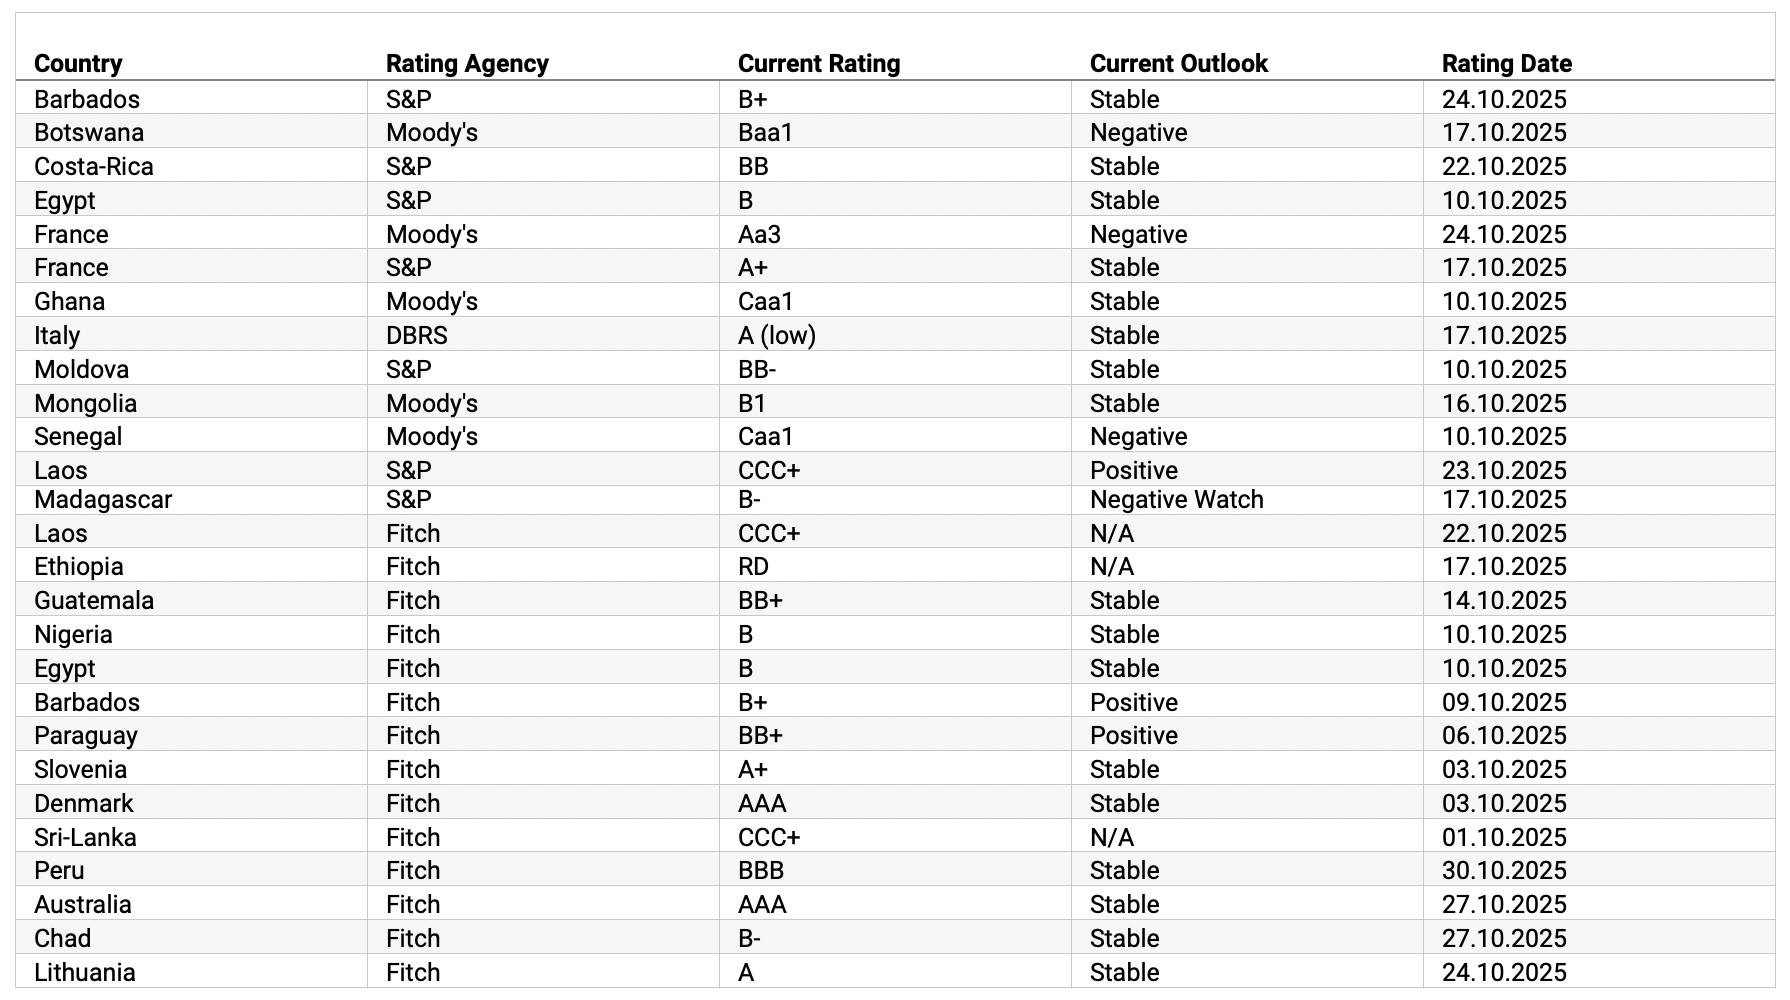
Task: Select the date 06.10.2025 for Paraguay
Action: pyautogui.click(x=1504, y=736)
